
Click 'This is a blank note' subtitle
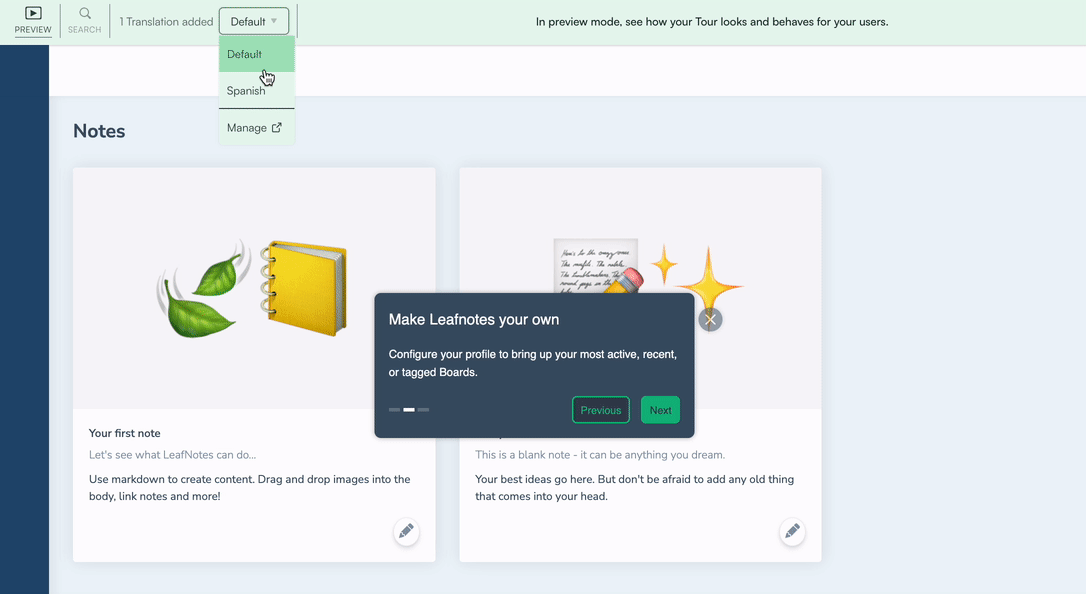point(600,455)
